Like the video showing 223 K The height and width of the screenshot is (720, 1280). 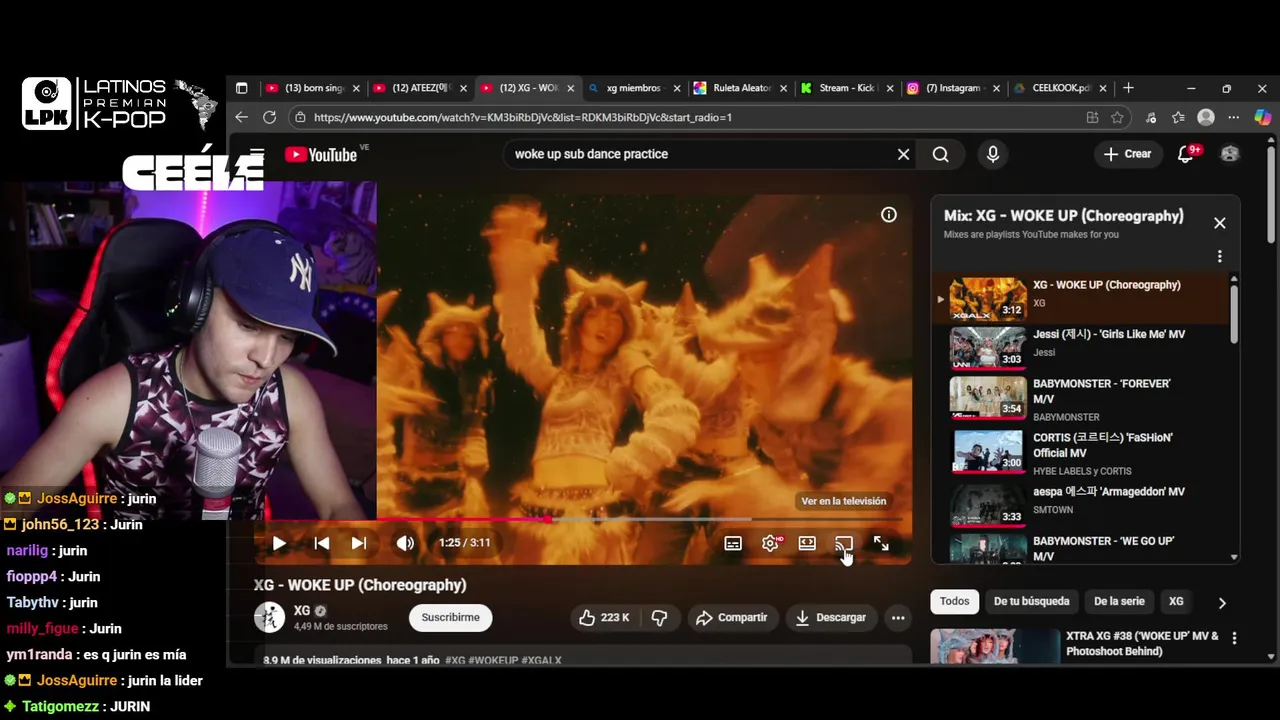[604, 618]
